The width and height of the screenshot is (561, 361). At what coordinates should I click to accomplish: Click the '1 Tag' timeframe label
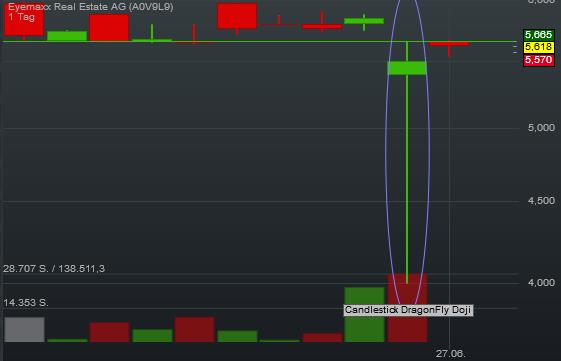pos(21,17)
